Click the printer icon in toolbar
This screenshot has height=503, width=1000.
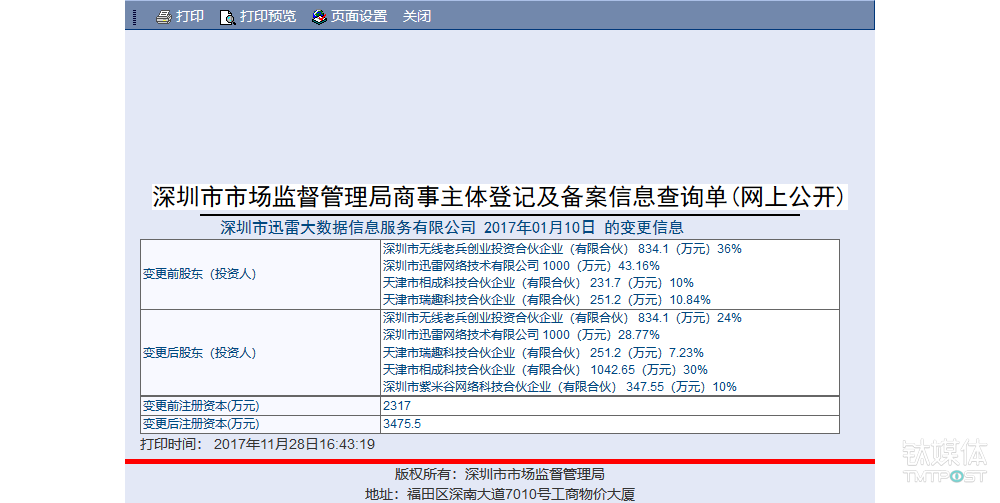coord(164,17)
